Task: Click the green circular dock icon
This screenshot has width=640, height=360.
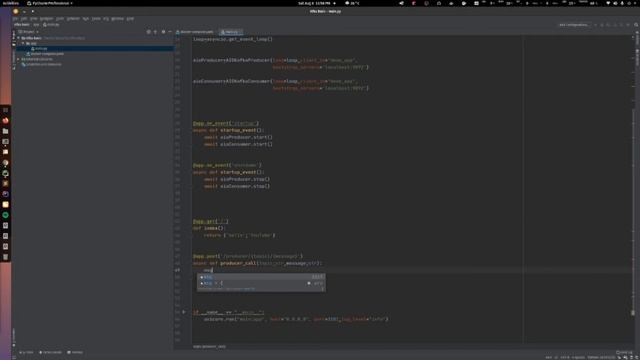Action: [5, 215]
